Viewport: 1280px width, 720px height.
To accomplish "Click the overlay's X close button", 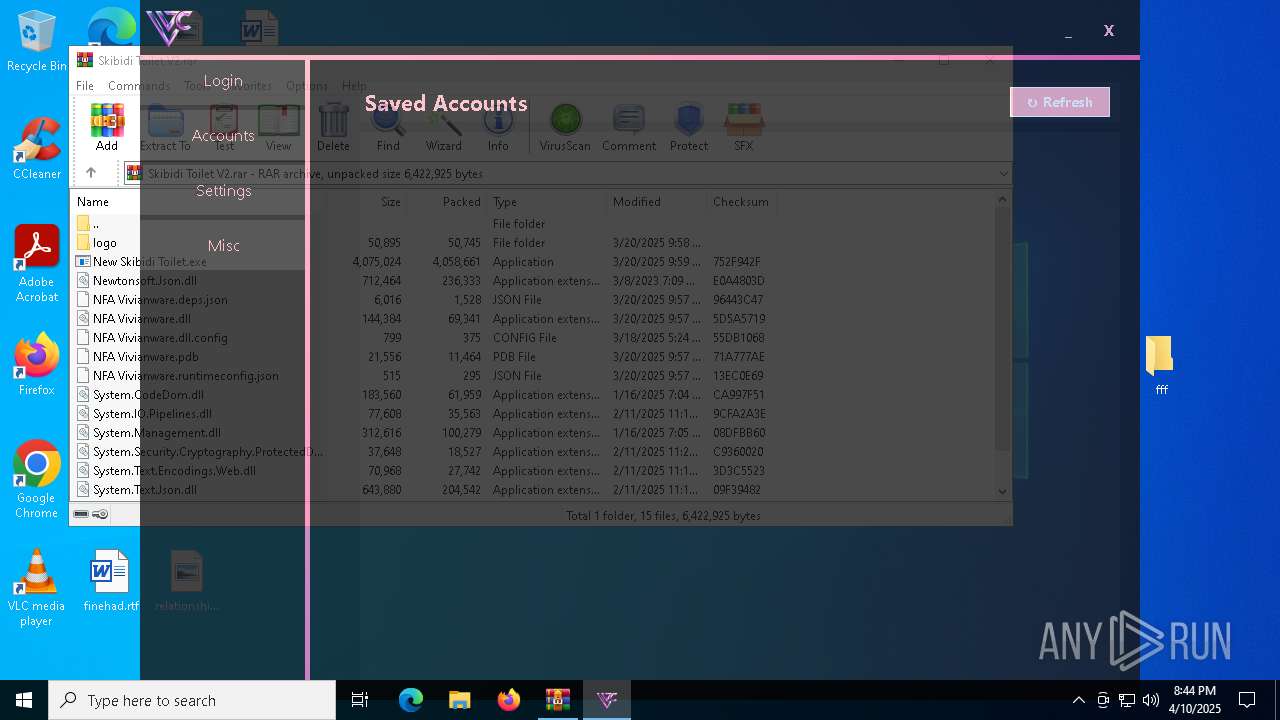I will (x=1108, y=31).
